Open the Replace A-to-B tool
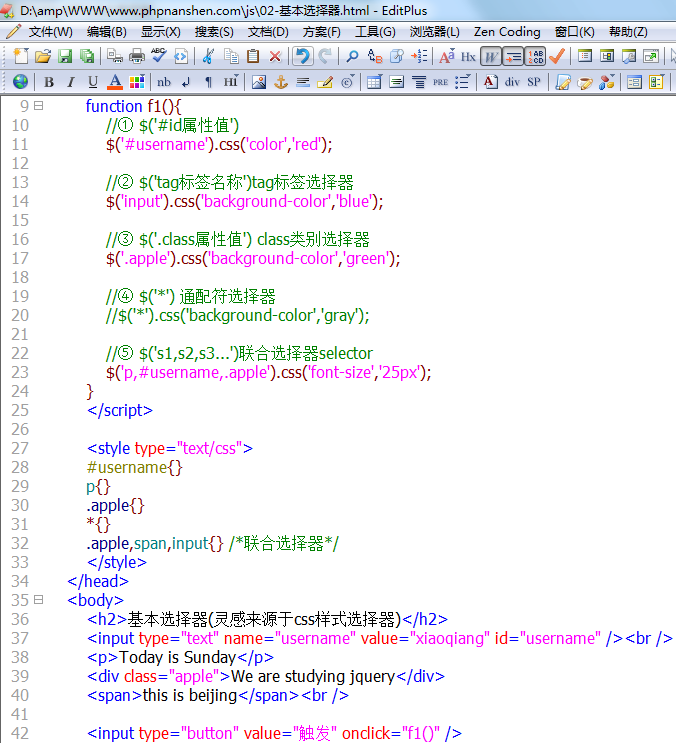The height and width of the screenshot is (743, 676). click(x=375, y=56)
